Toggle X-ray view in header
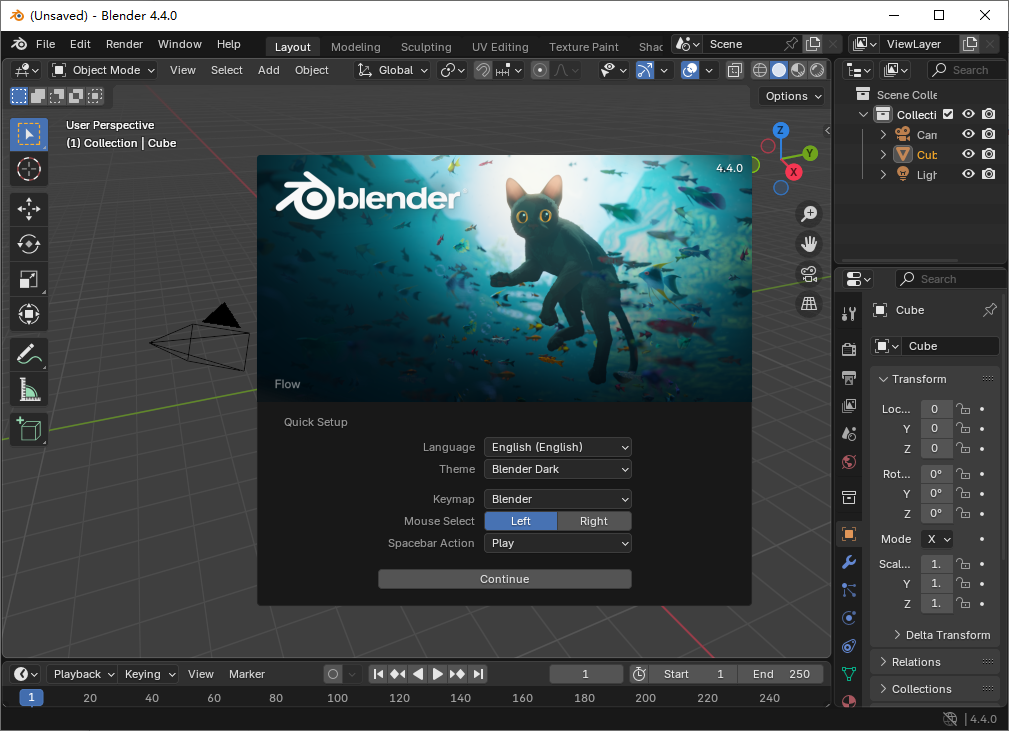Image resolution: width=1009 pixels, height=731 pixels. 734,70
